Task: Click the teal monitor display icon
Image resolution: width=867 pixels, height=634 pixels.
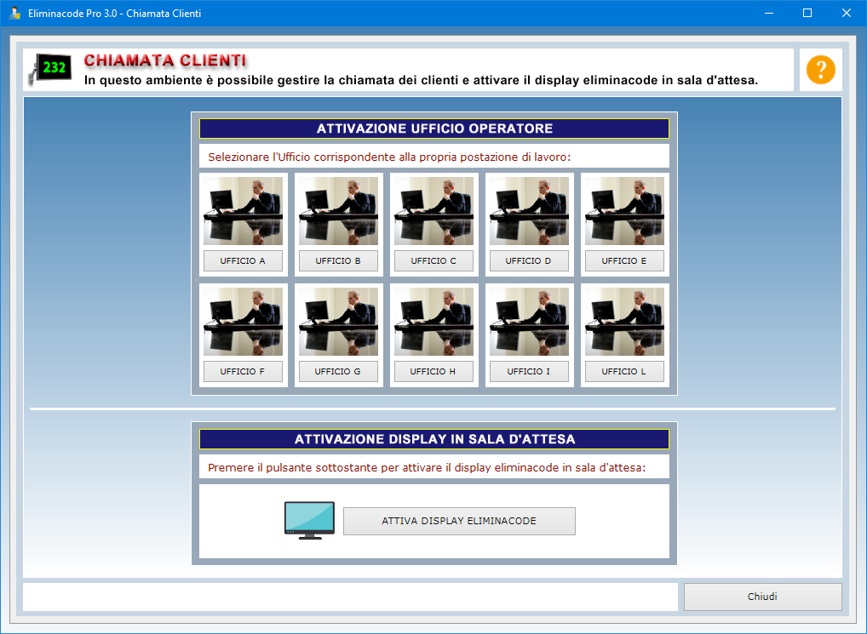Action: [x=309, y=520]
